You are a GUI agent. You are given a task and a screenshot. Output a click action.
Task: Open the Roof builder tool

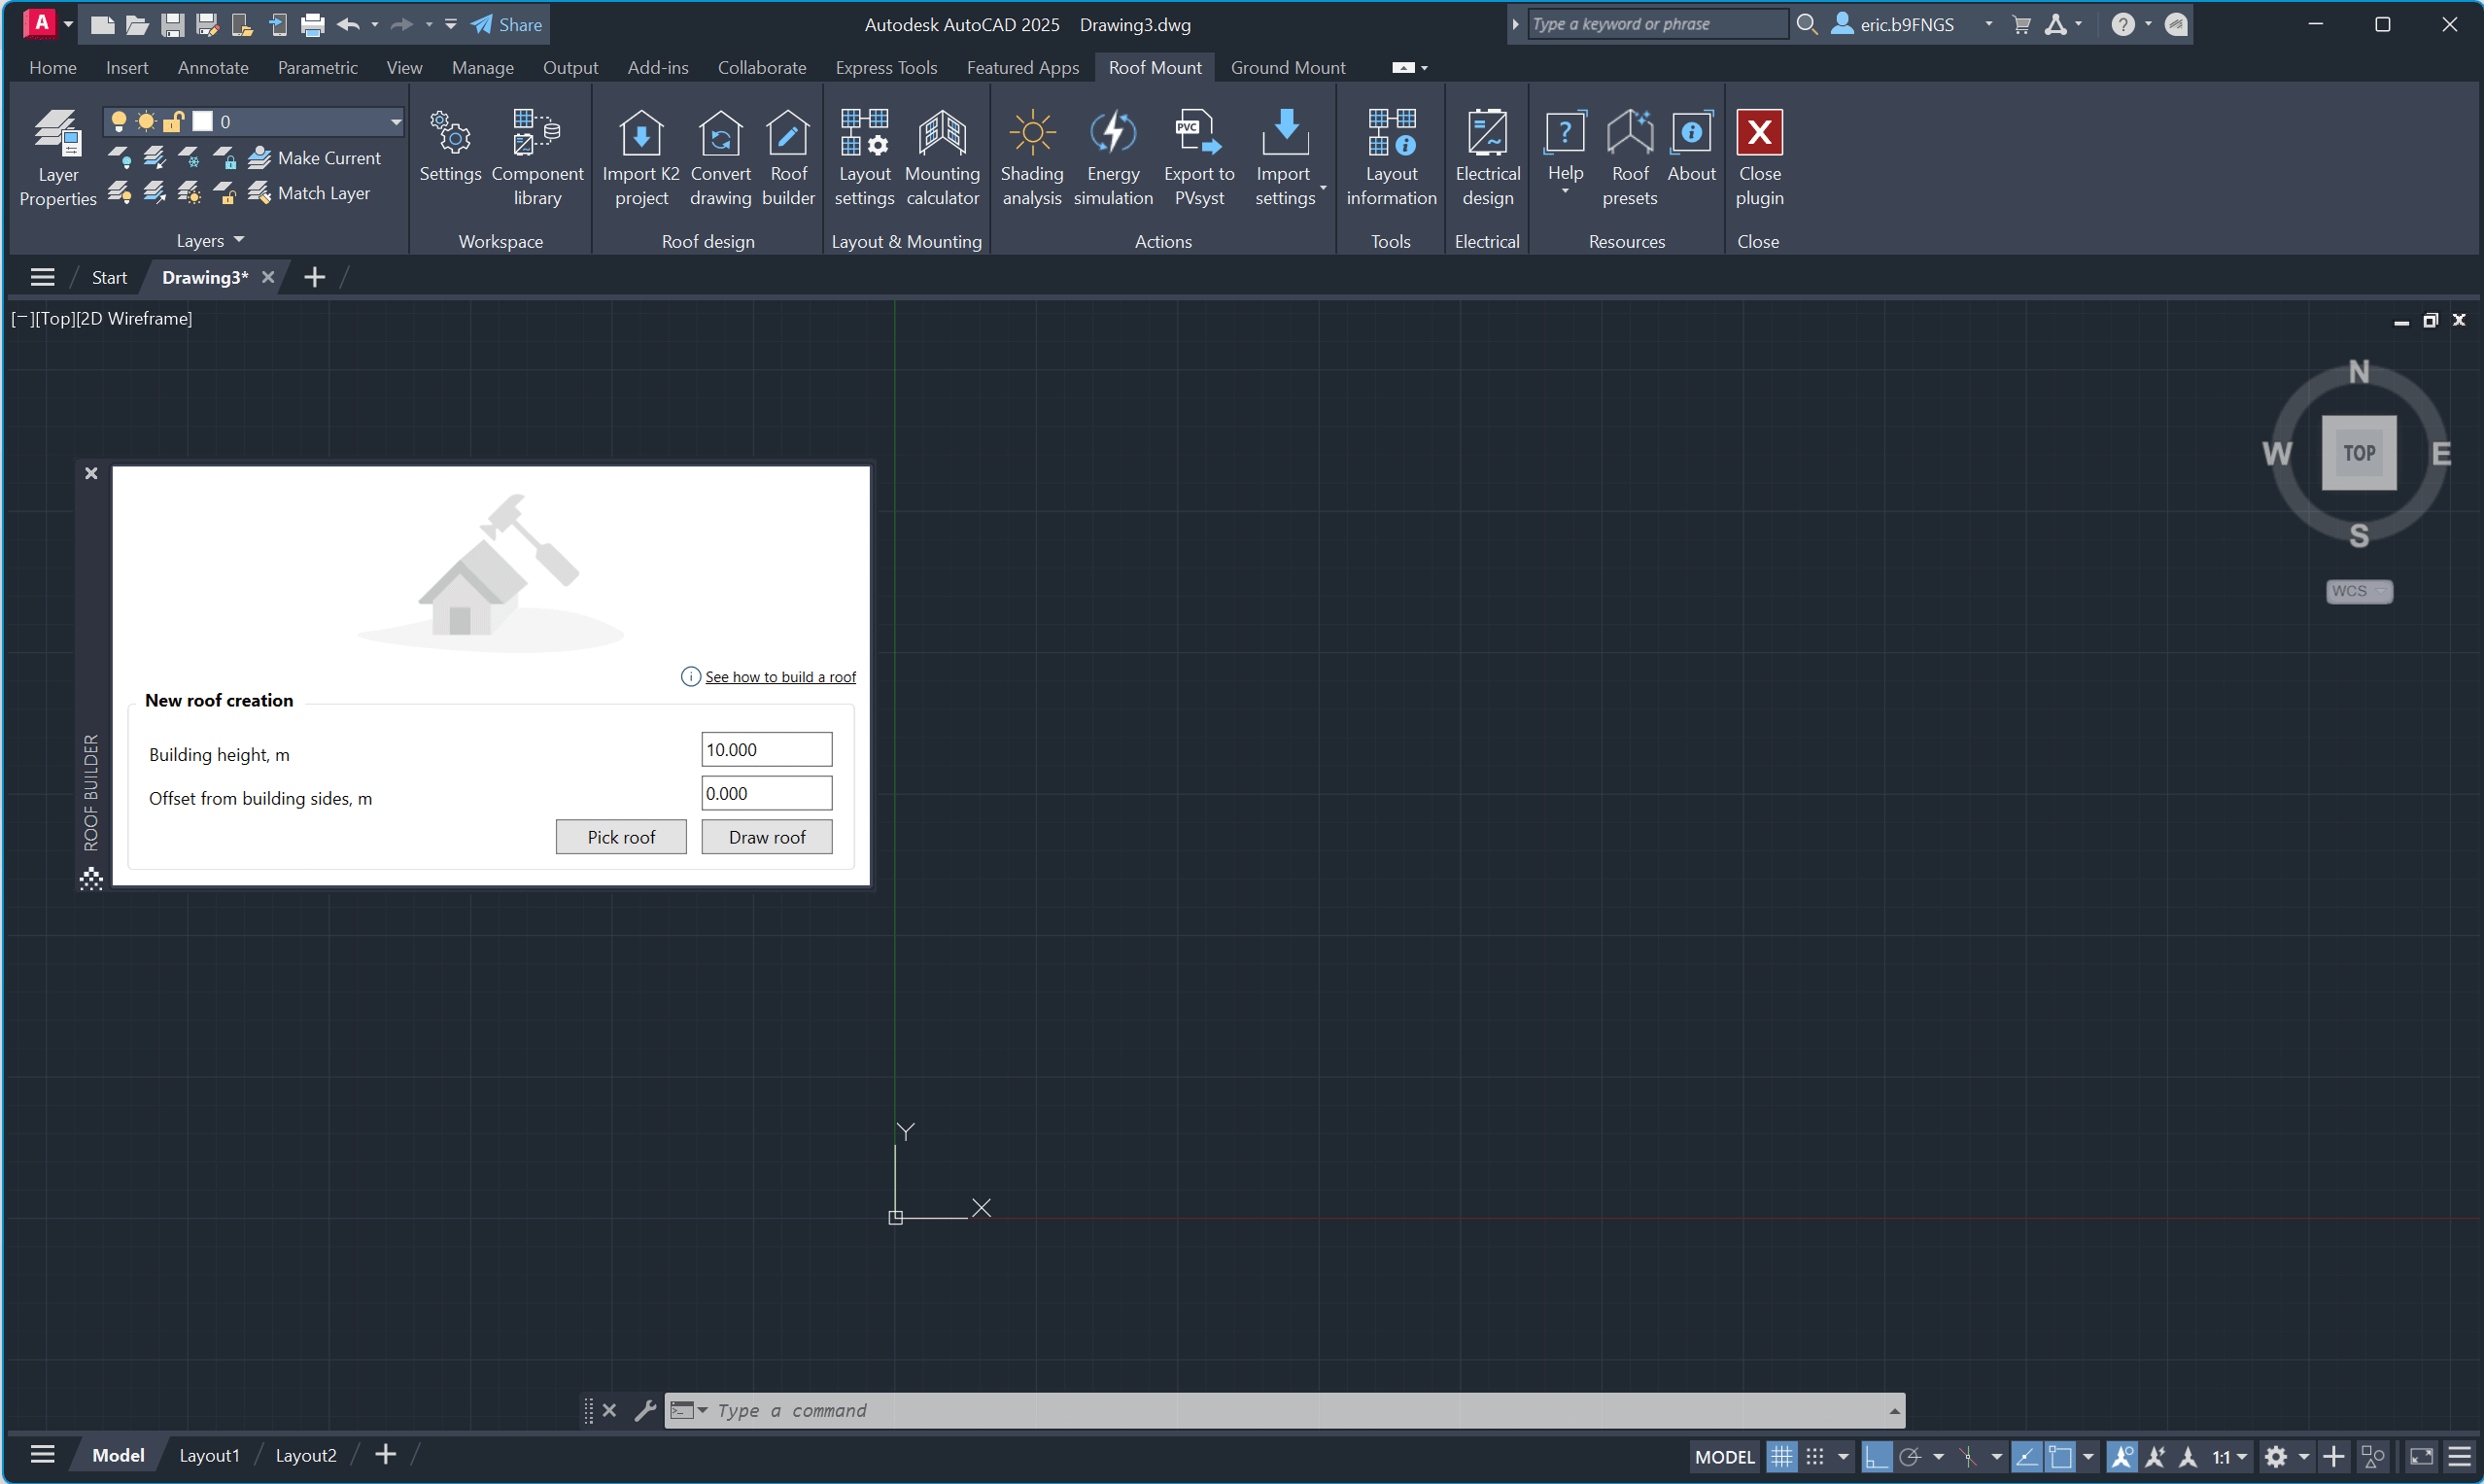point(788,158)
